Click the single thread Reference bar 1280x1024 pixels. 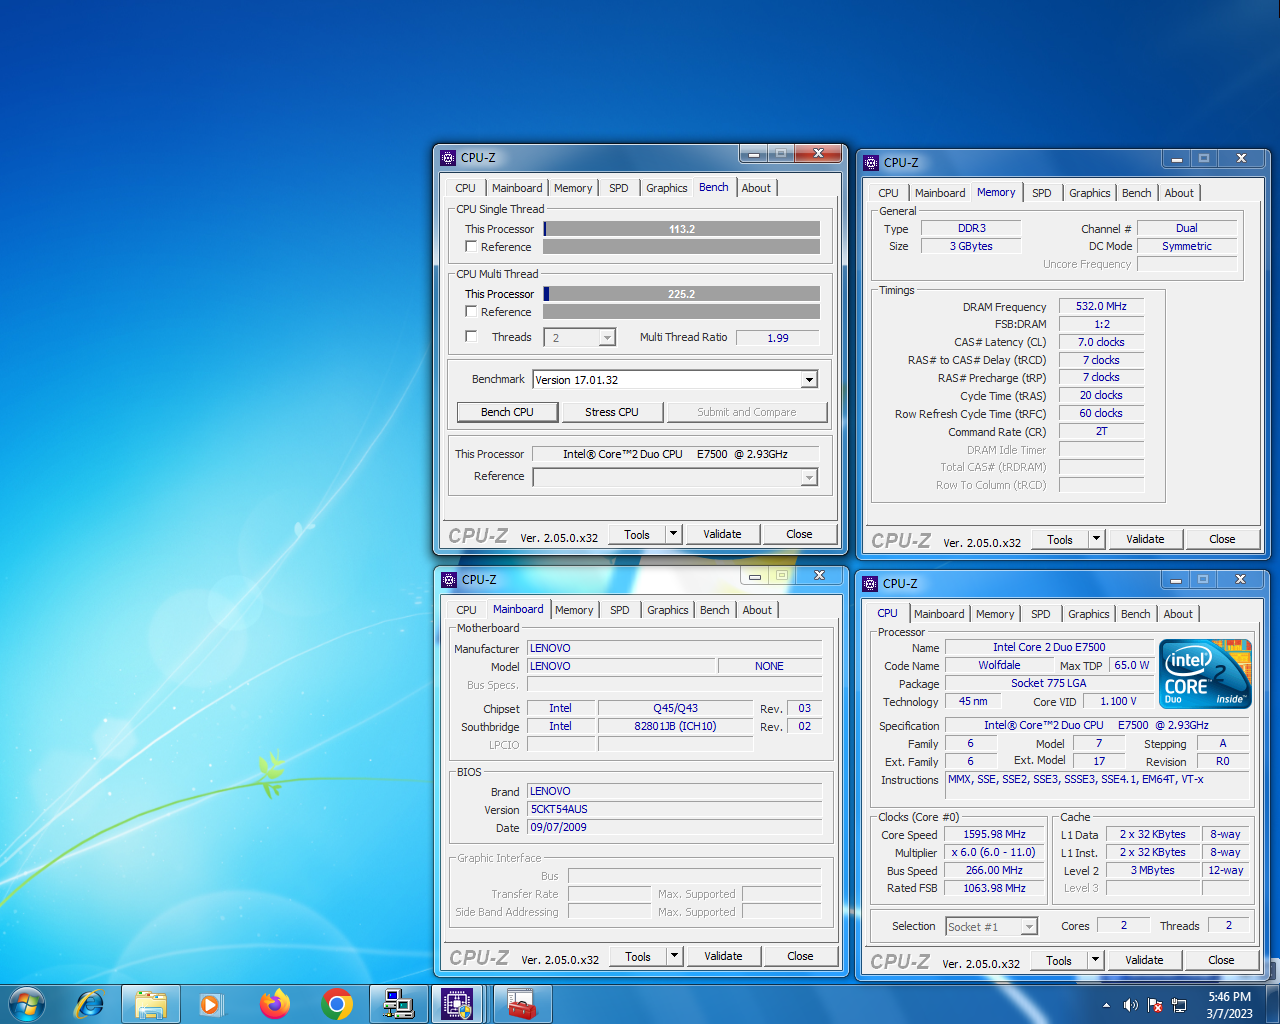click(682, 247)
